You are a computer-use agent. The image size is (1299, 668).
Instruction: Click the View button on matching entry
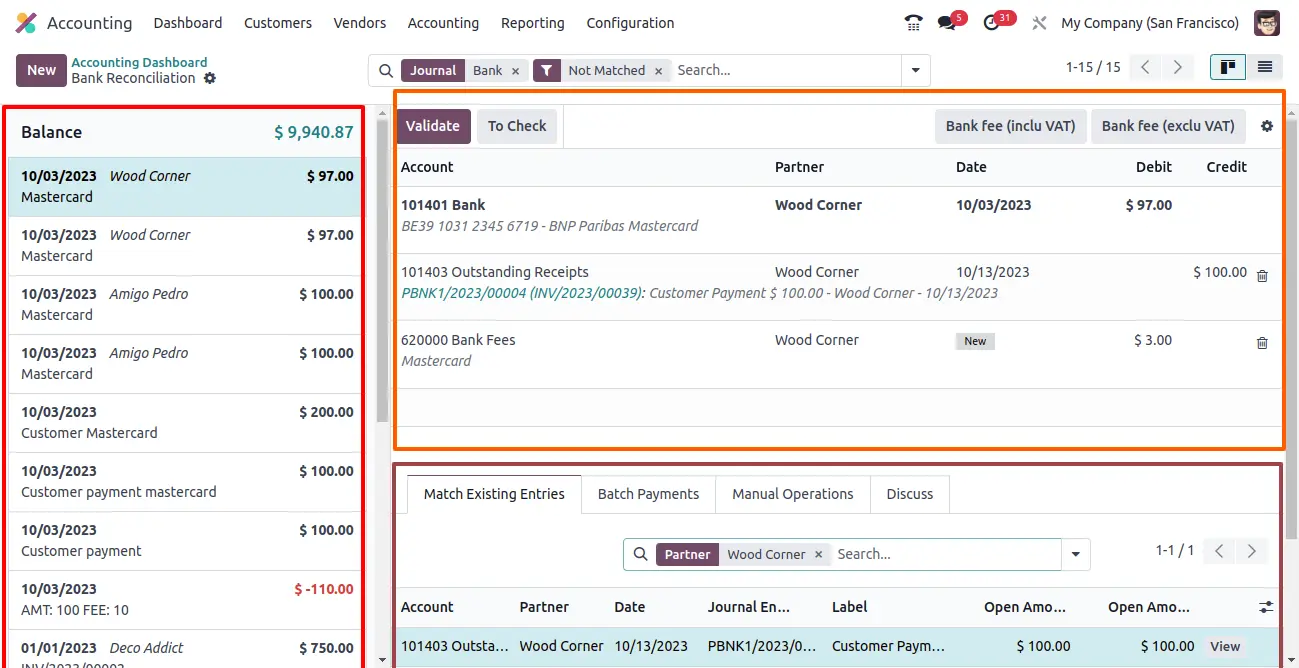[1225, 646]
